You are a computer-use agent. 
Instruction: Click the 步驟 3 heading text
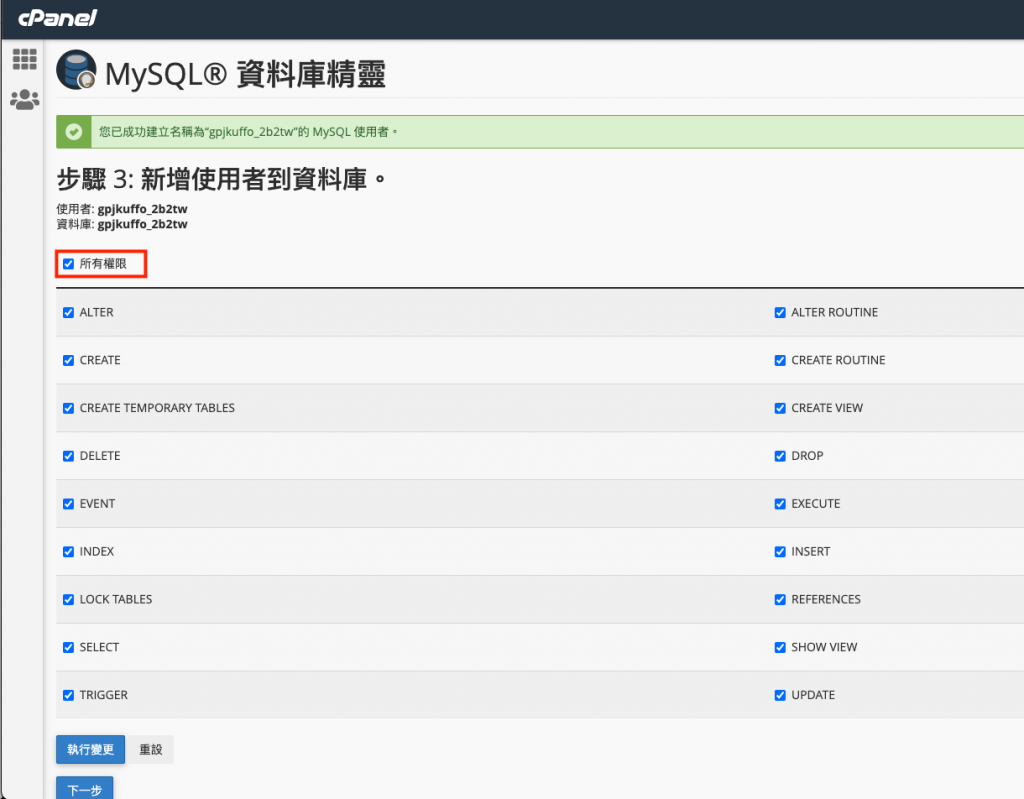pos(221,179)
